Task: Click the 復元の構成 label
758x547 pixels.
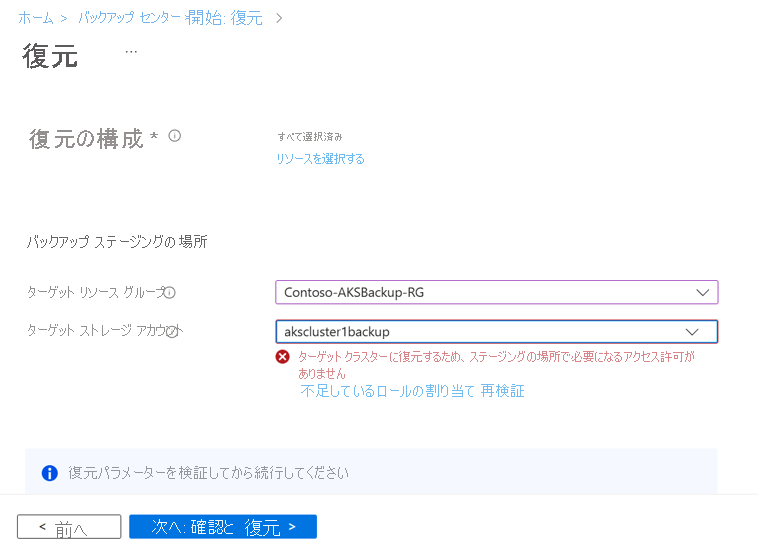Action: pos(87,139)
